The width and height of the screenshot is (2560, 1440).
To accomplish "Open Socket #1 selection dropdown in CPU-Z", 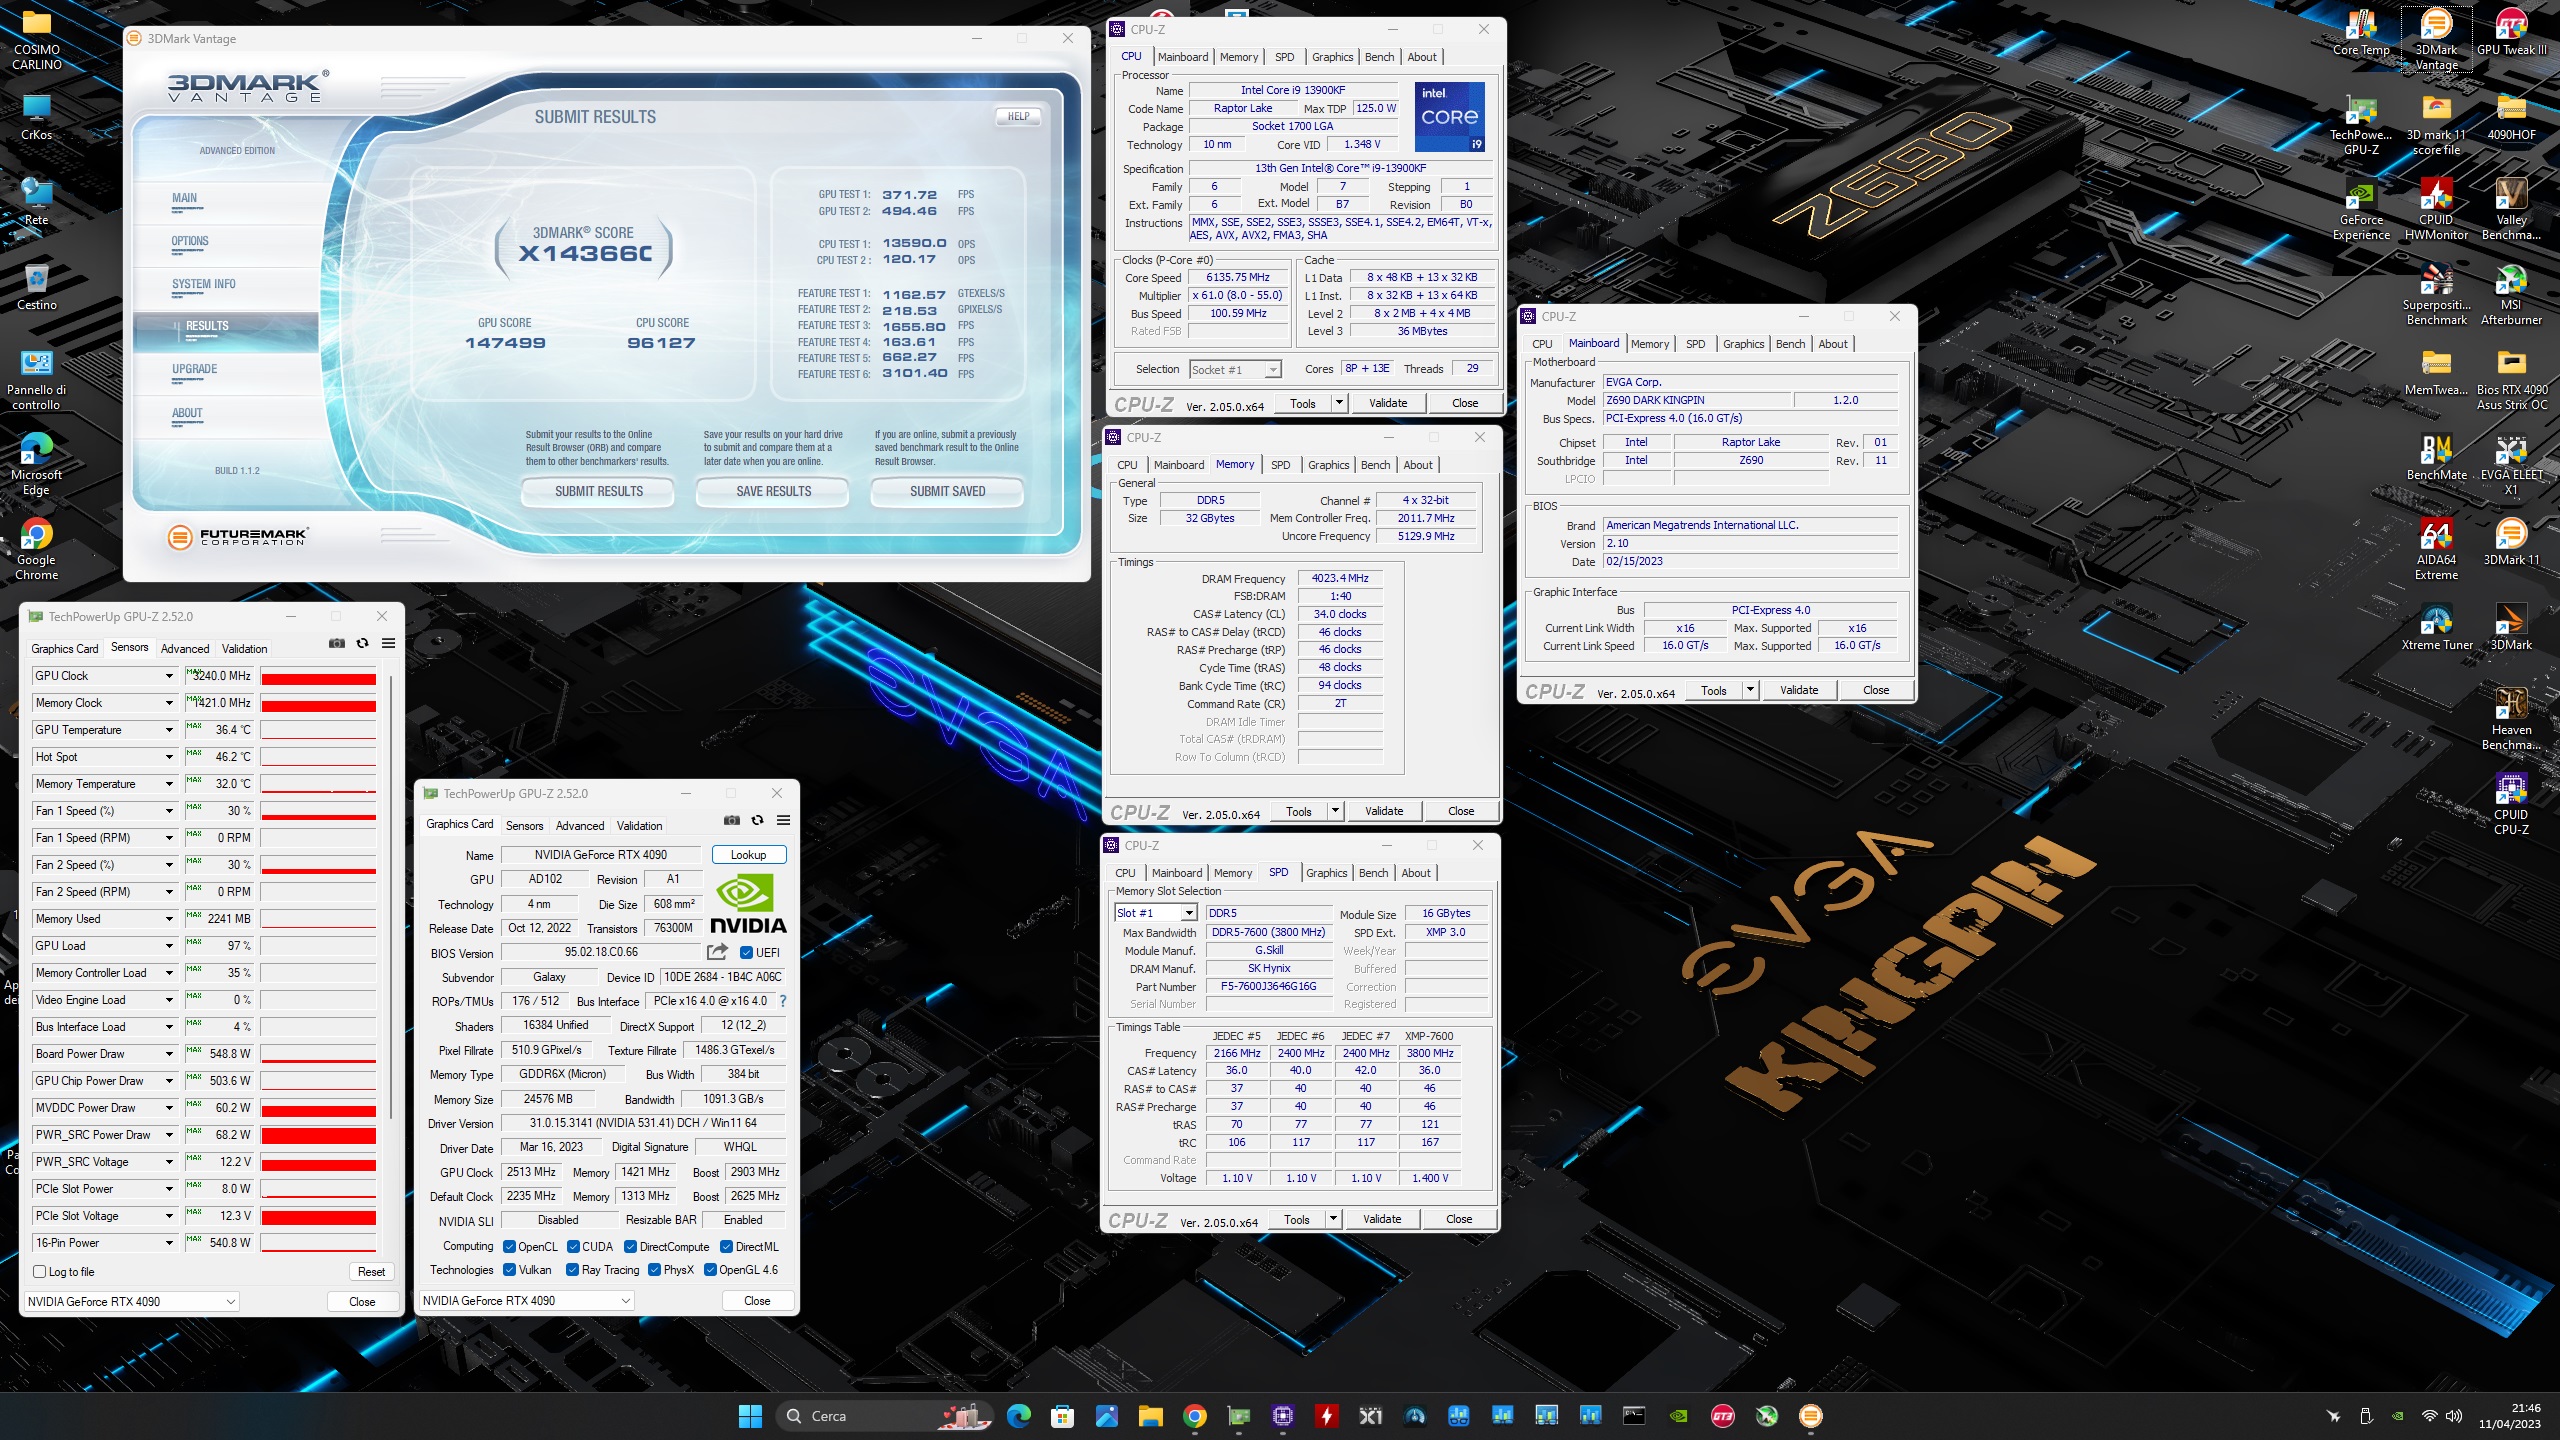I will tap(1235, 369).
